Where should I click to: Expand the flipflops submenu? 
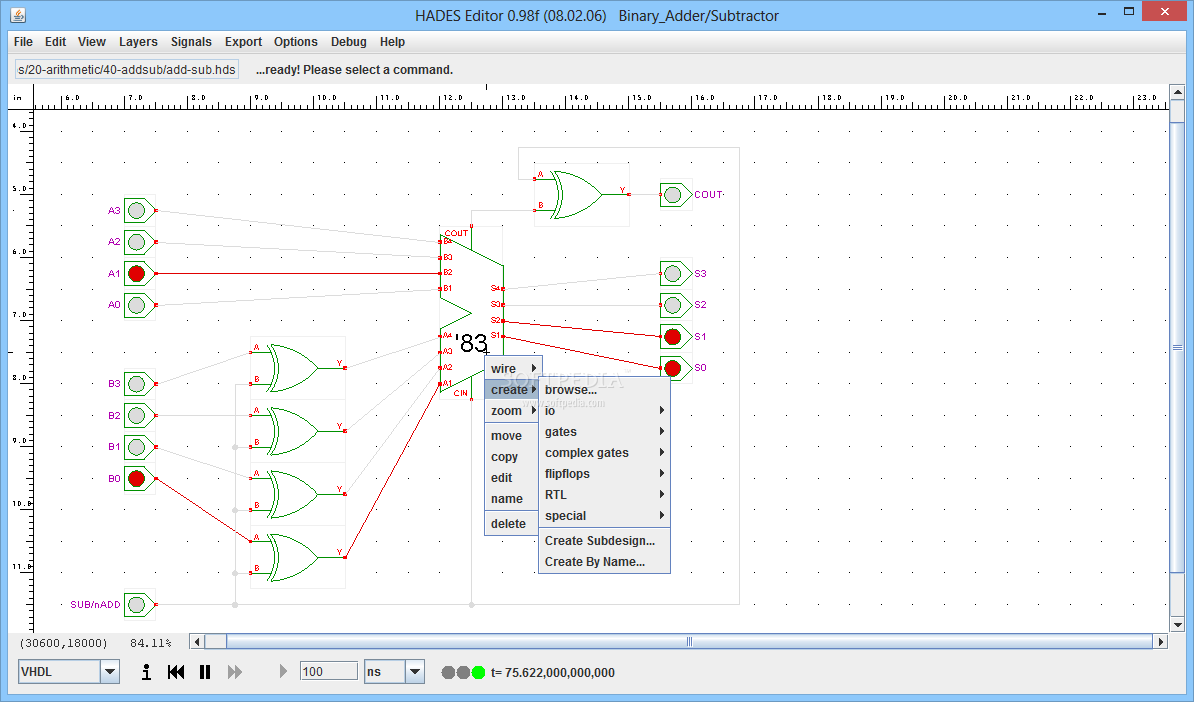tap(604, 474)
